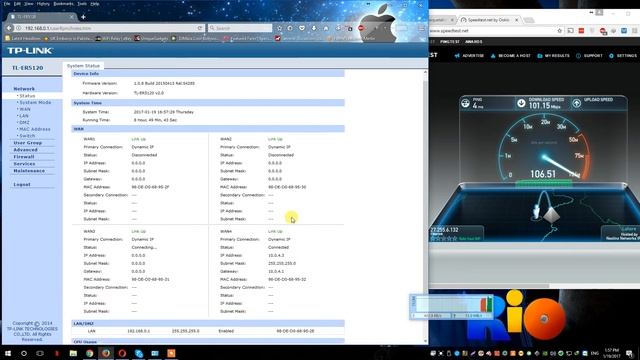Open the System Mode sidebar entry
640x360 pixels.
click(36, 102)
